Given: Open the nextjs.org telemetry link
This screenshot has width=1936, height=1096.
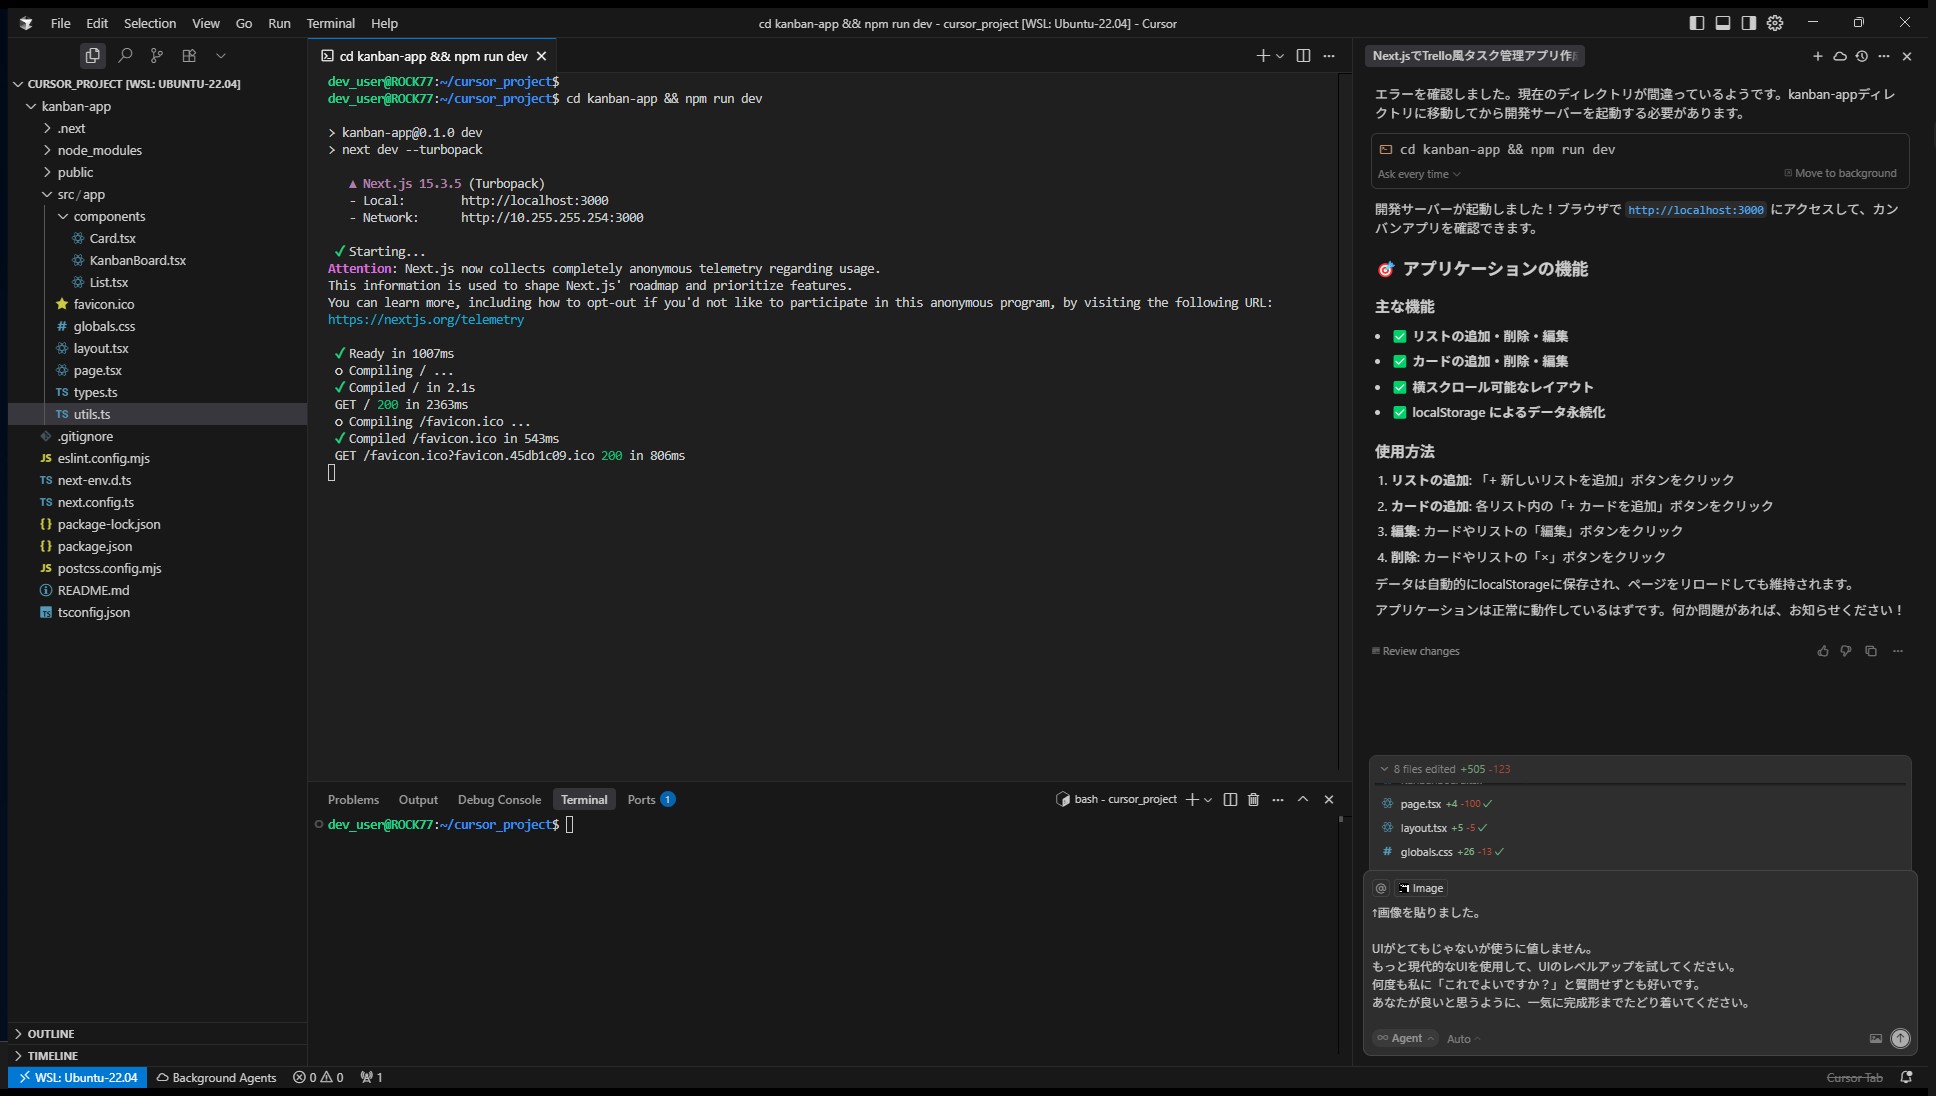Looking at the screenshot, I should (x=426, y=320).
